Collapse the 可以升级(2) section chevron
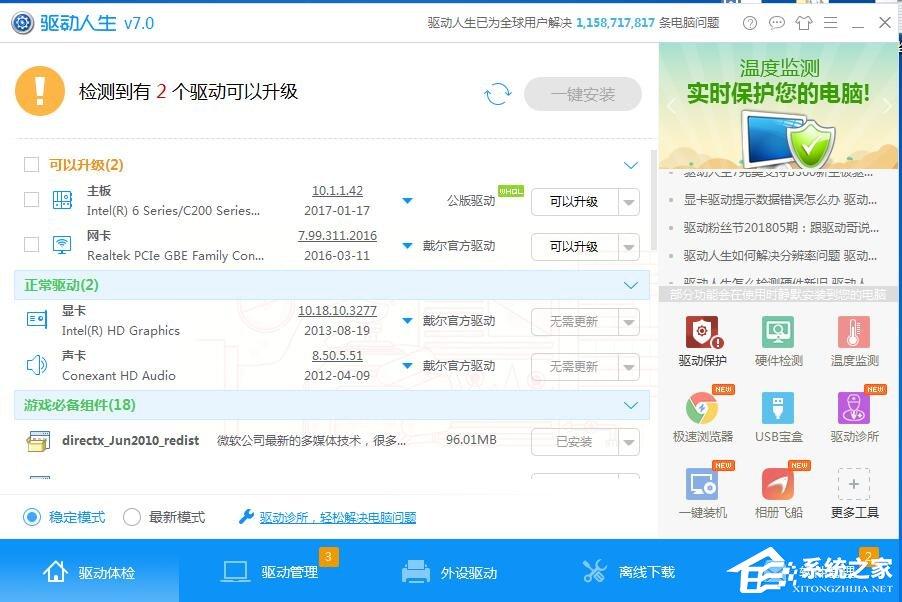Screen dimensions: 902x602 [x=631, y=165]
